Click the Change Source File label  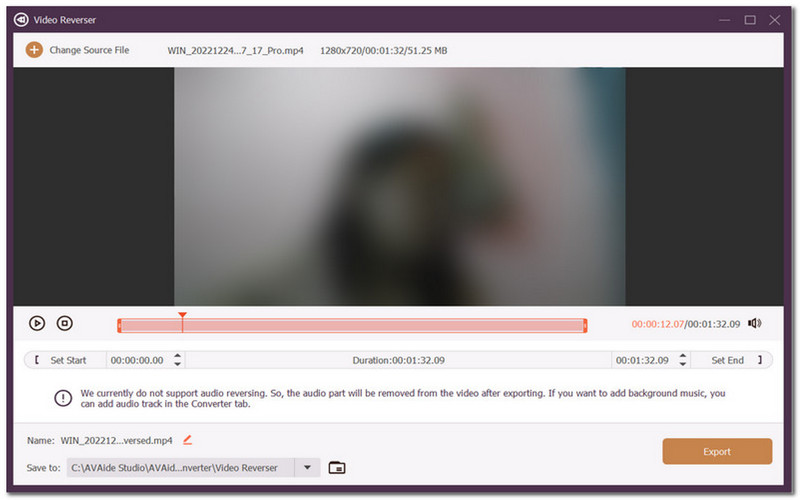89,50
